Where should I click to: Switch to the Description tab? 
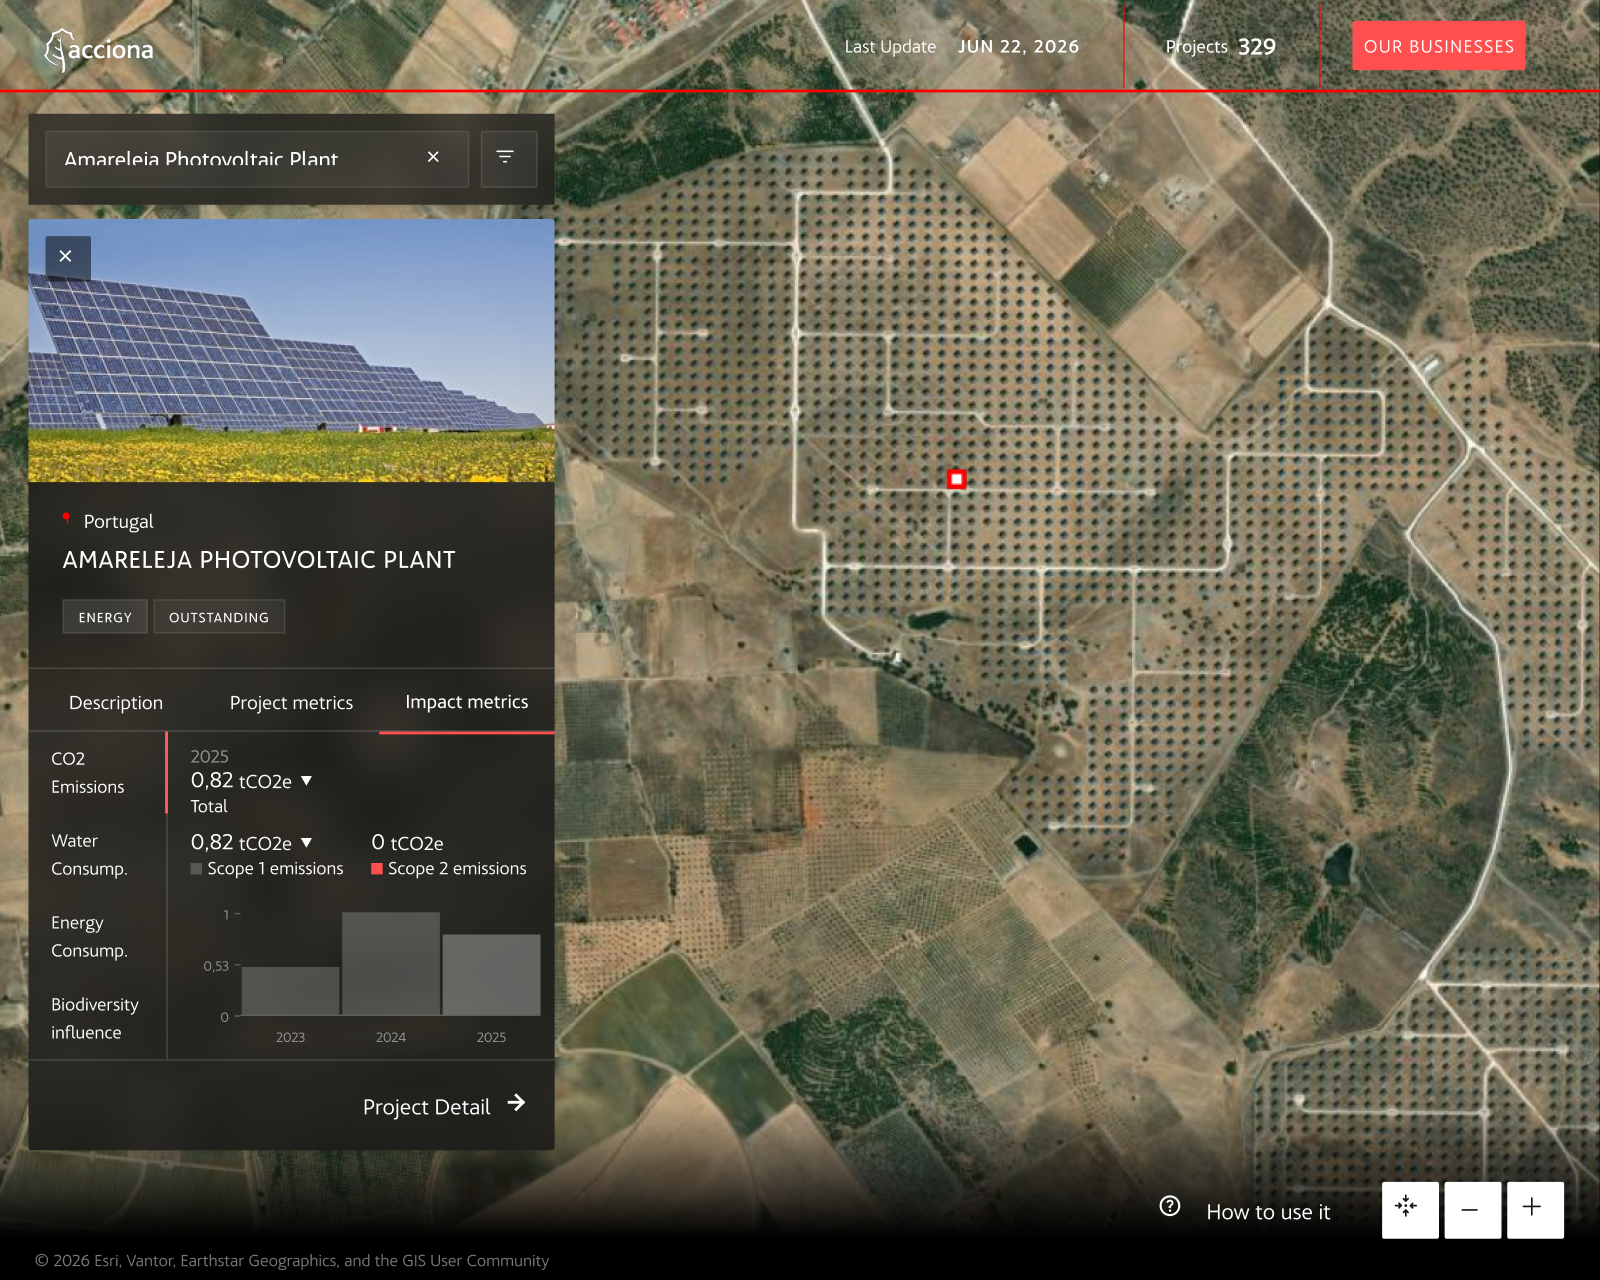tap(116, 702)
